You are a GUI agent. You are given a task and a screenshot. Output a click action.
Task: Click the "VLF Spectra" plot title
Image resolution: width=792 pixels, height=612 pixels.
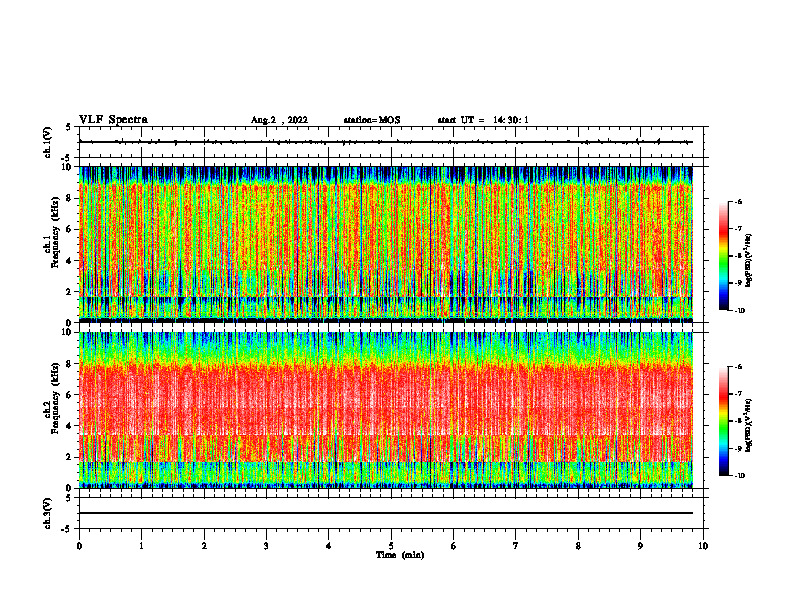coord(113,120)
